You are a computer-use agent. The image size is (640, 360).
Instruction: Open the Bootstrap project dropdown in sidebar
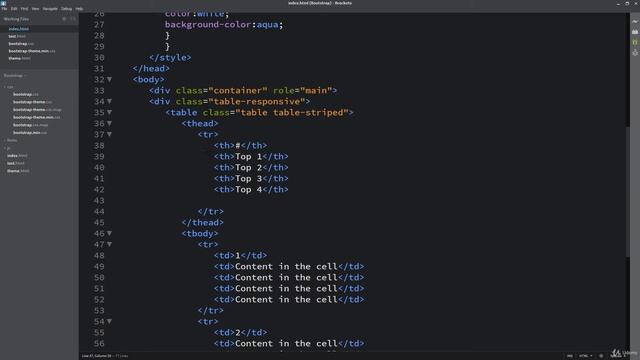tap(15, 76)
